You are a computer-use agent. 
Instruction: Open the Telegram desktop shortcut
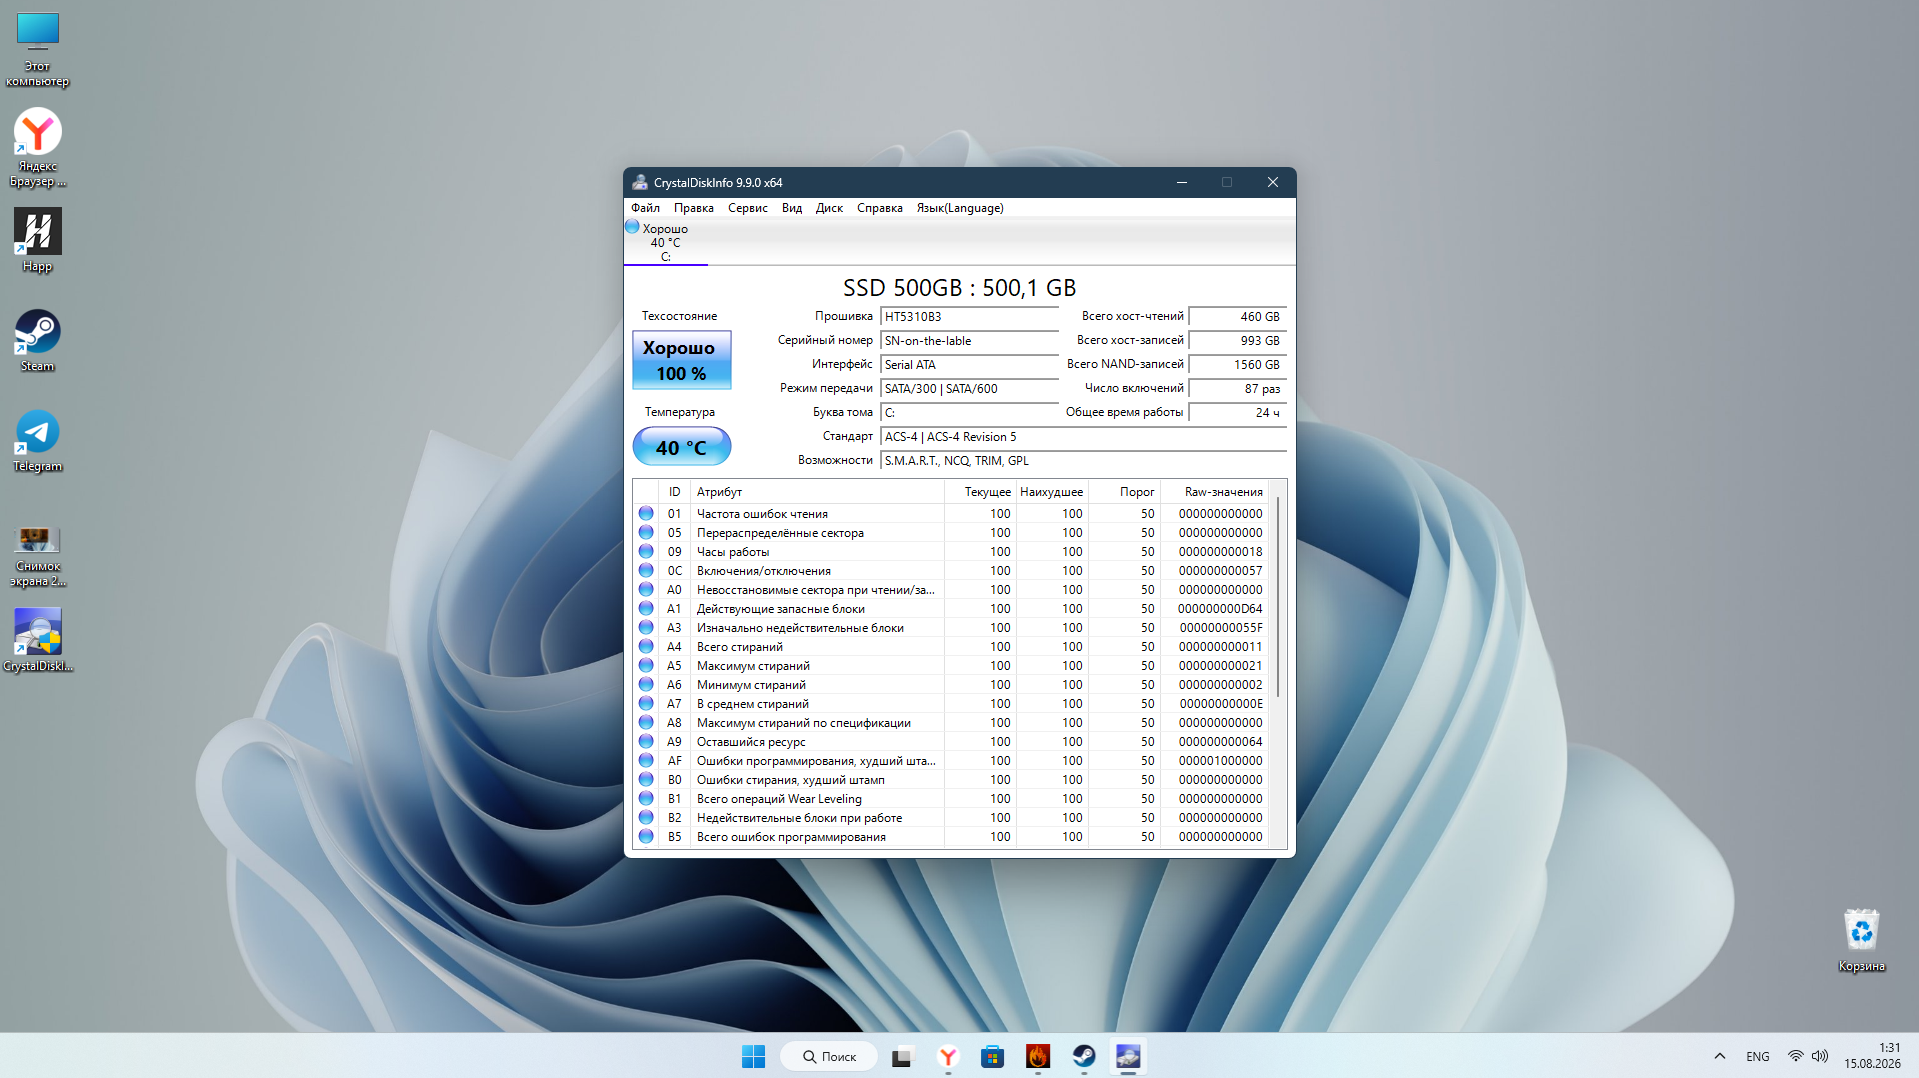click(38, 440)
